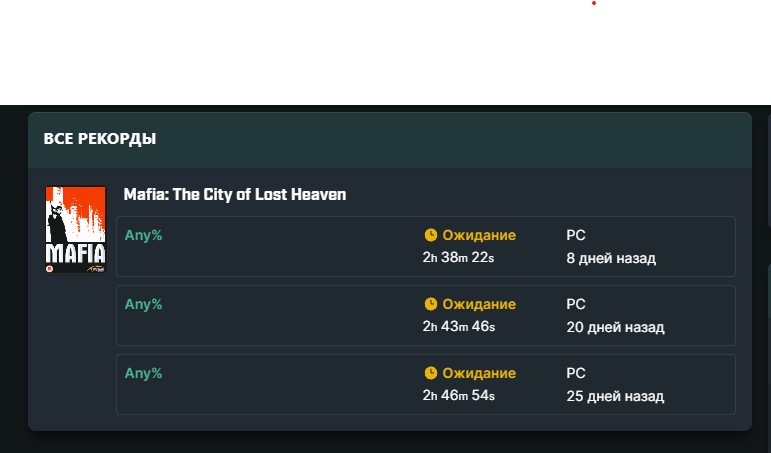Click the '20 дней назад' date label
771x453 pixels.
[x=615, y=327]
